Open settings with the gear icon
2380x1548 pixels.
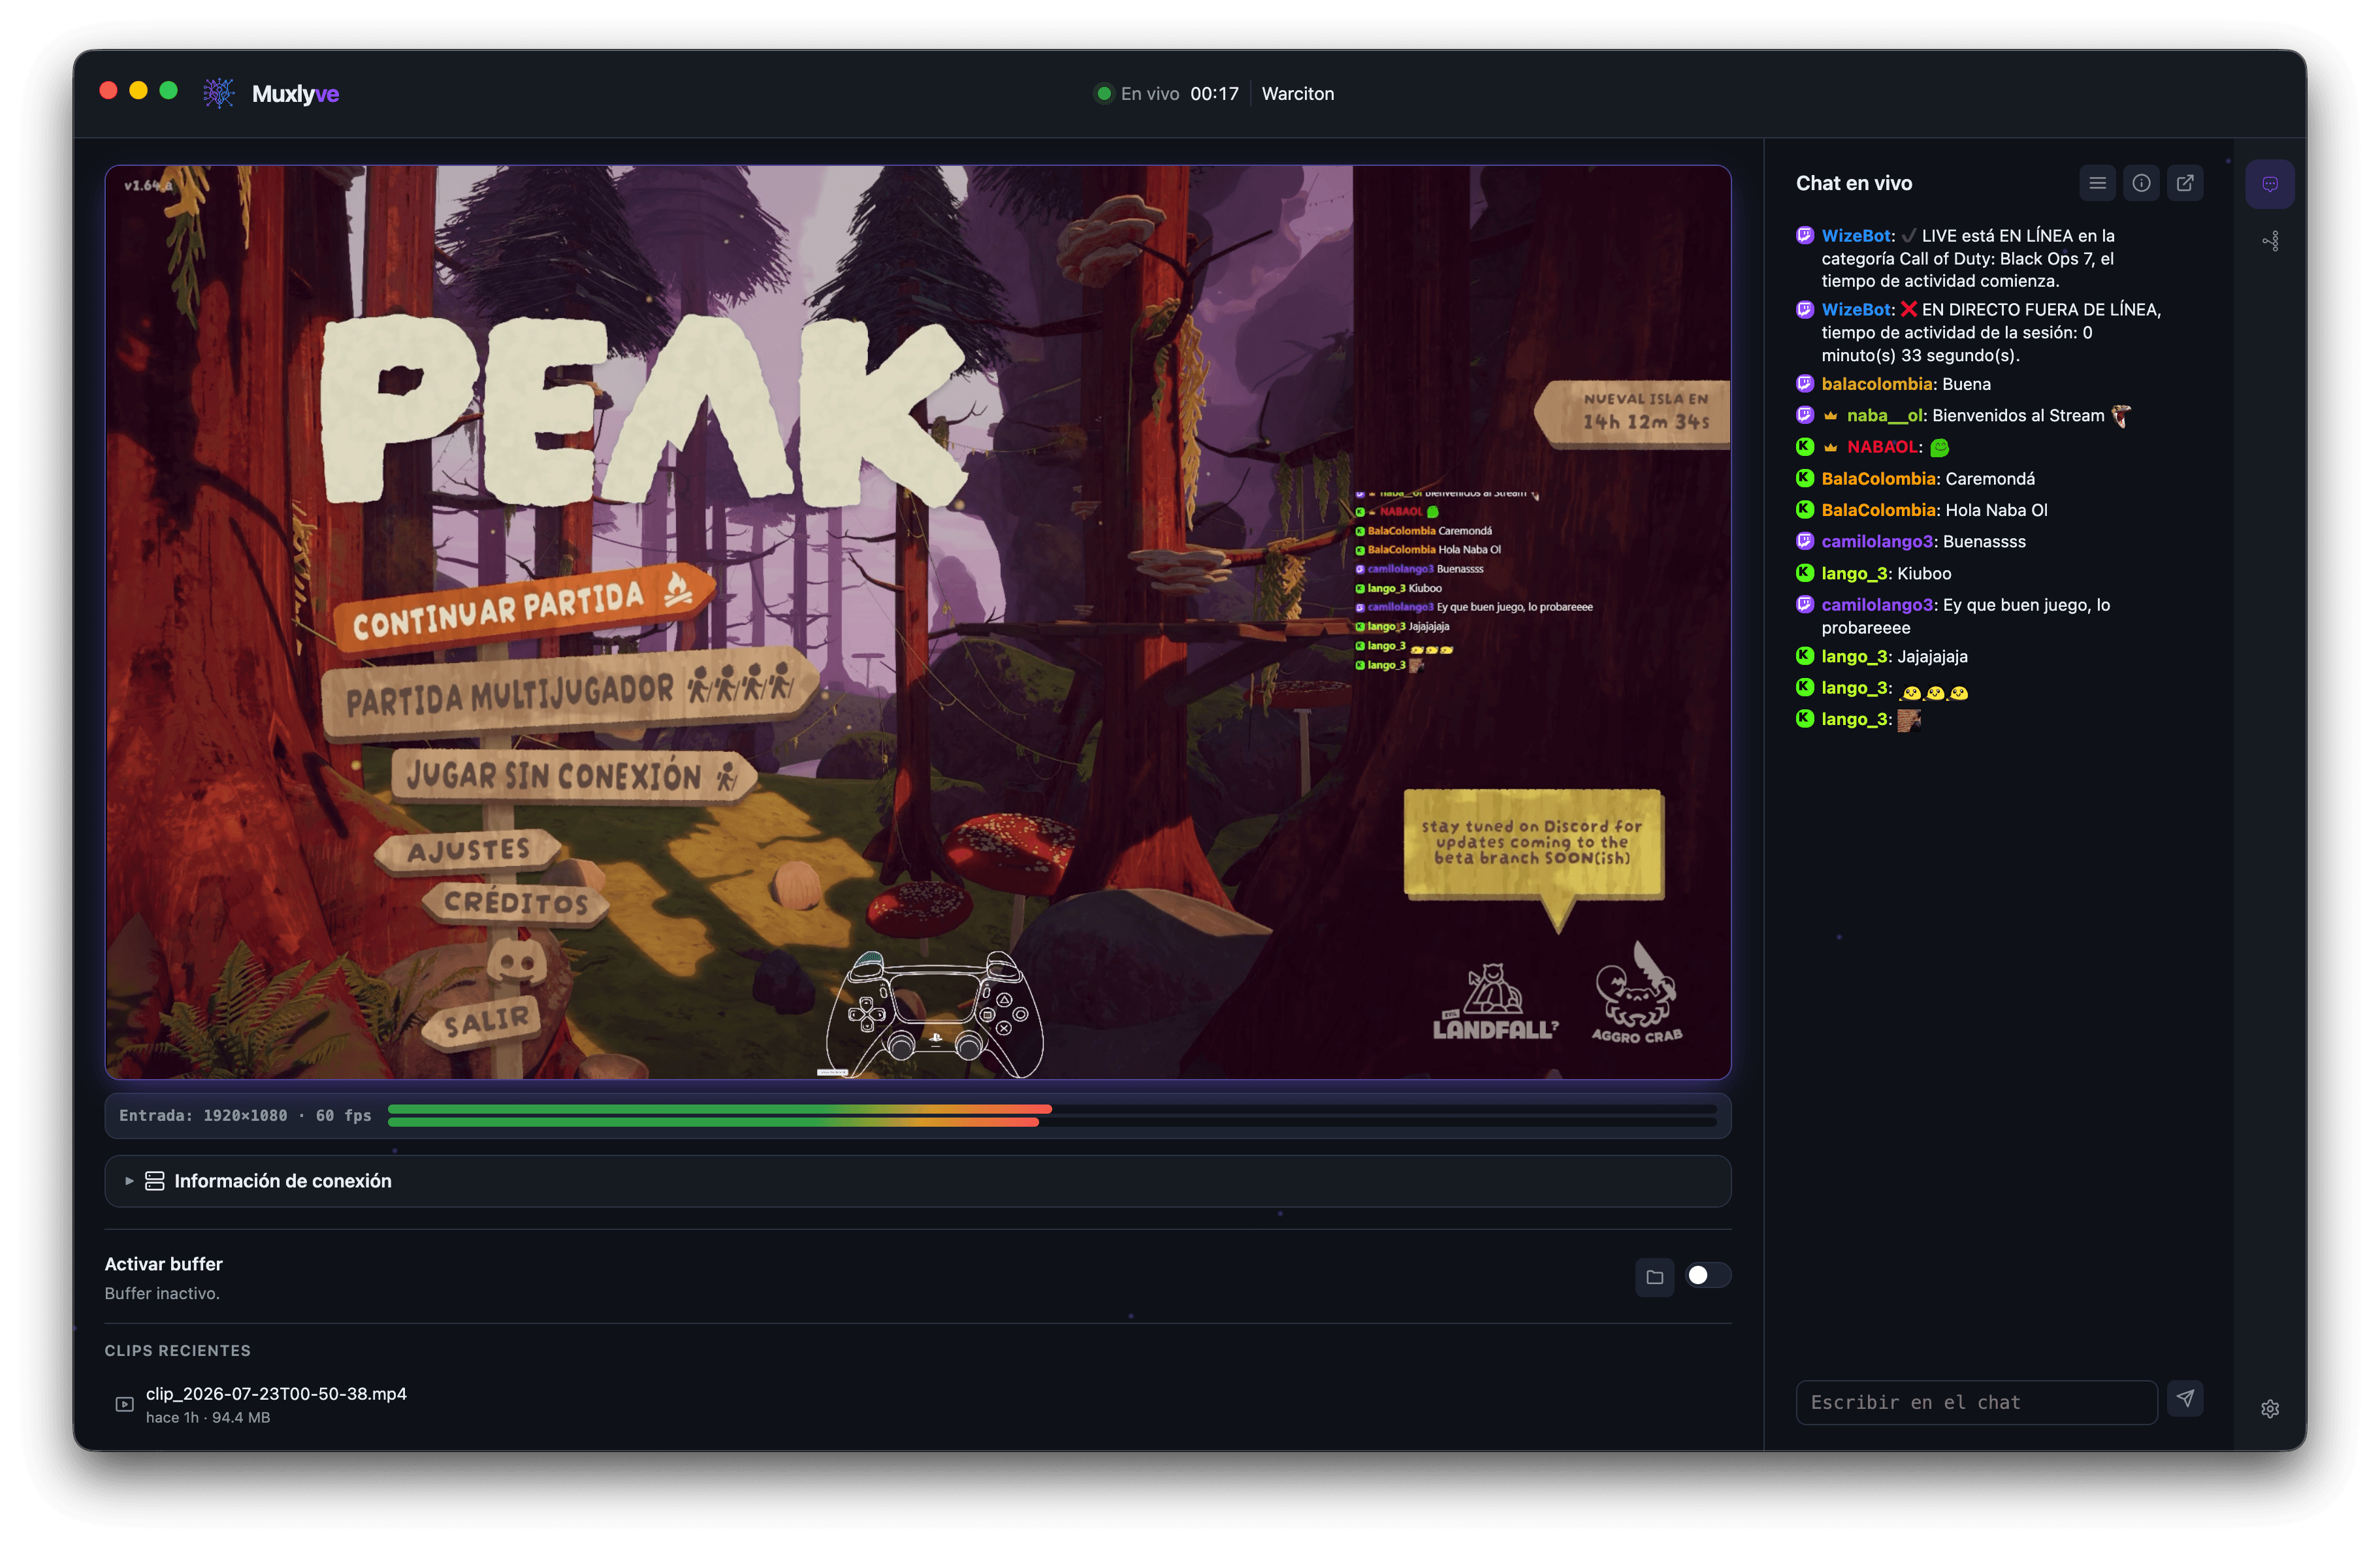click(2270, 1408)
